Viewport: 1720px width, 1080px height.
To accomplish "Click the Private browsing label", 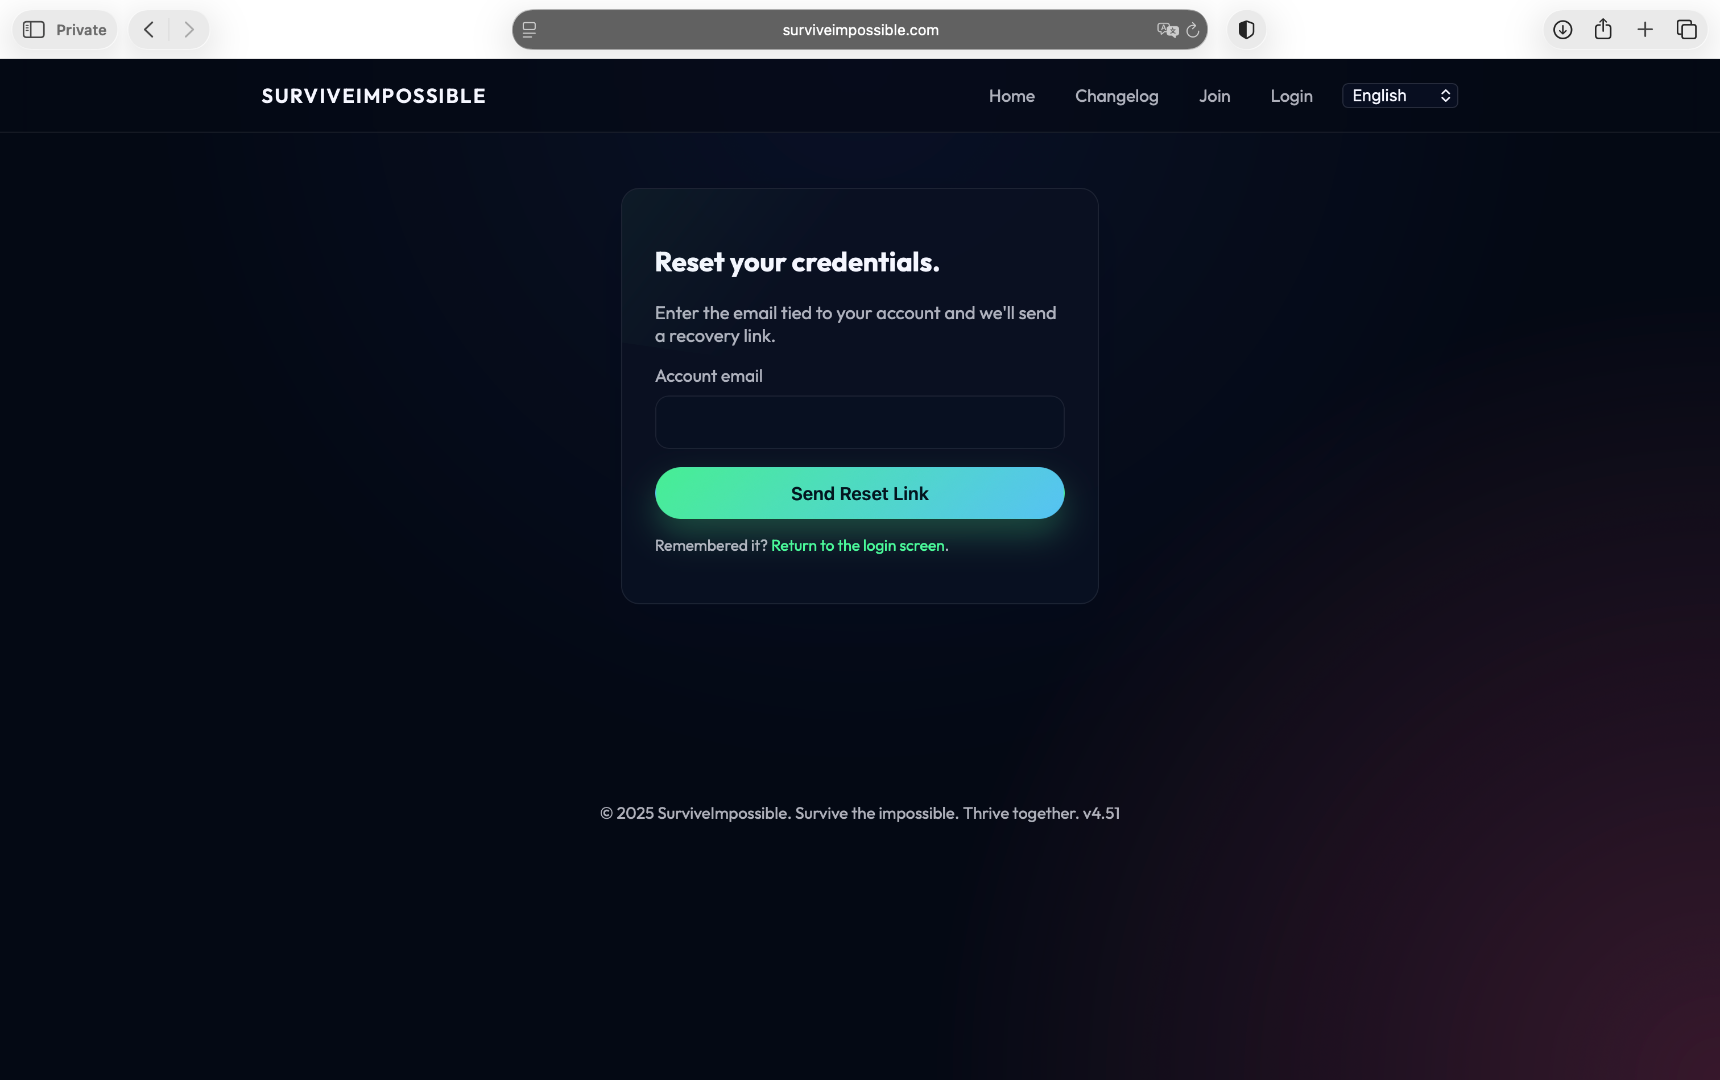I will click(81, 30).
